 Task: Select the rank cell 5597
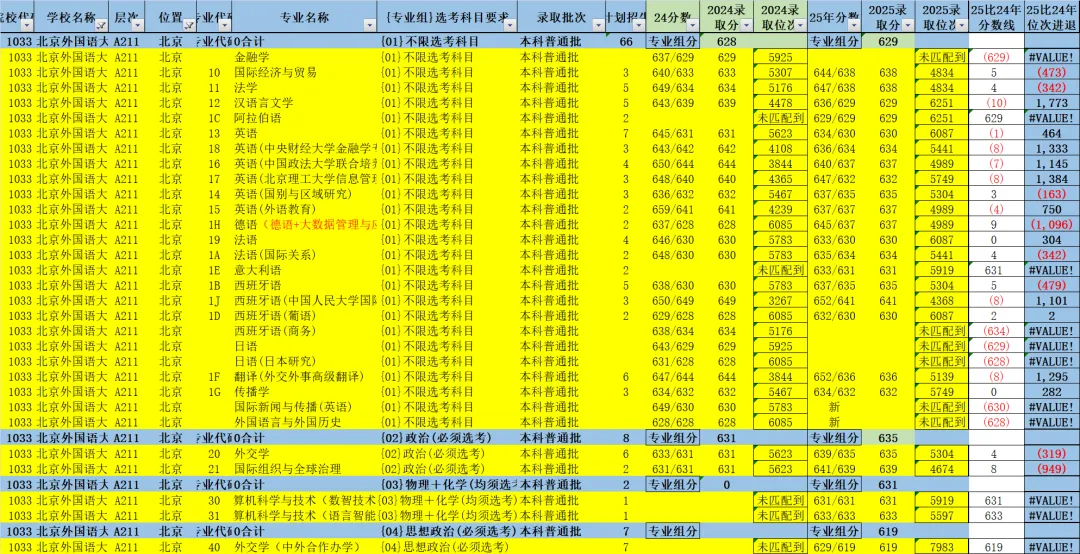[942, 515]
